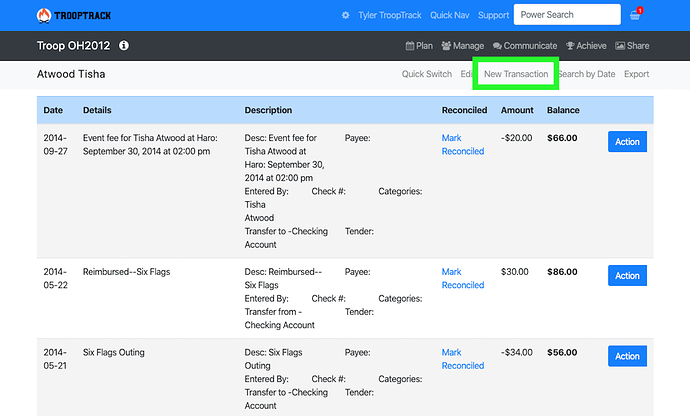Screen dimensions: 690x416
Task: Open the Manage menu
Action: pos(462,46)
